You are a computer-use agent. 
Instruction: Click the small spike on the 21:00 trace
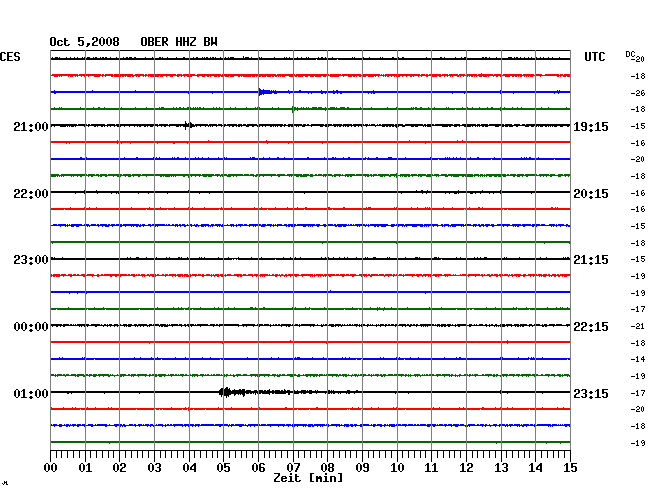(x=188, y=125)
